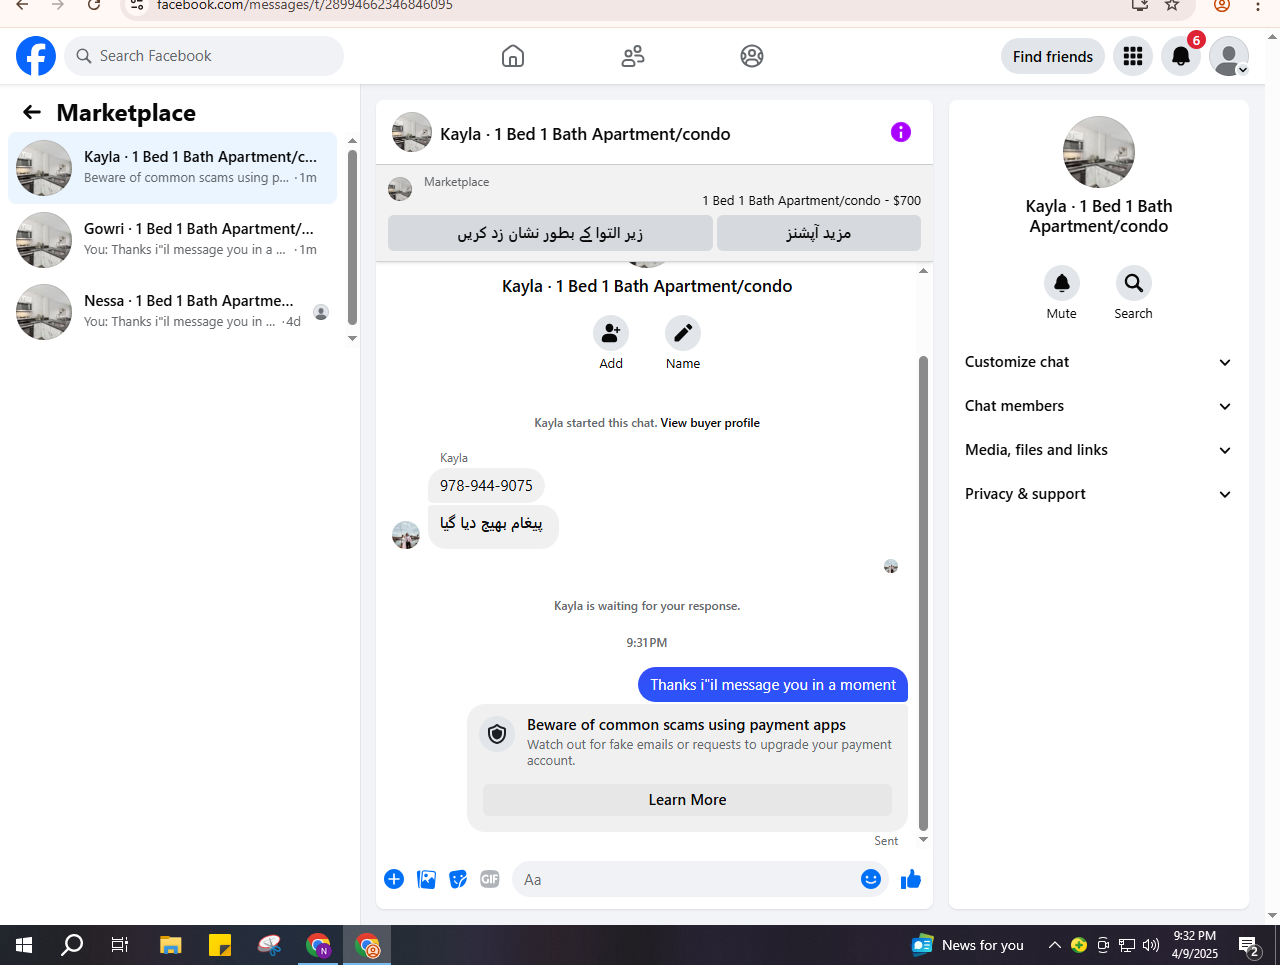Click More options Urdu button
This screenshot has height=965, width=1280.
coord(819,233)
